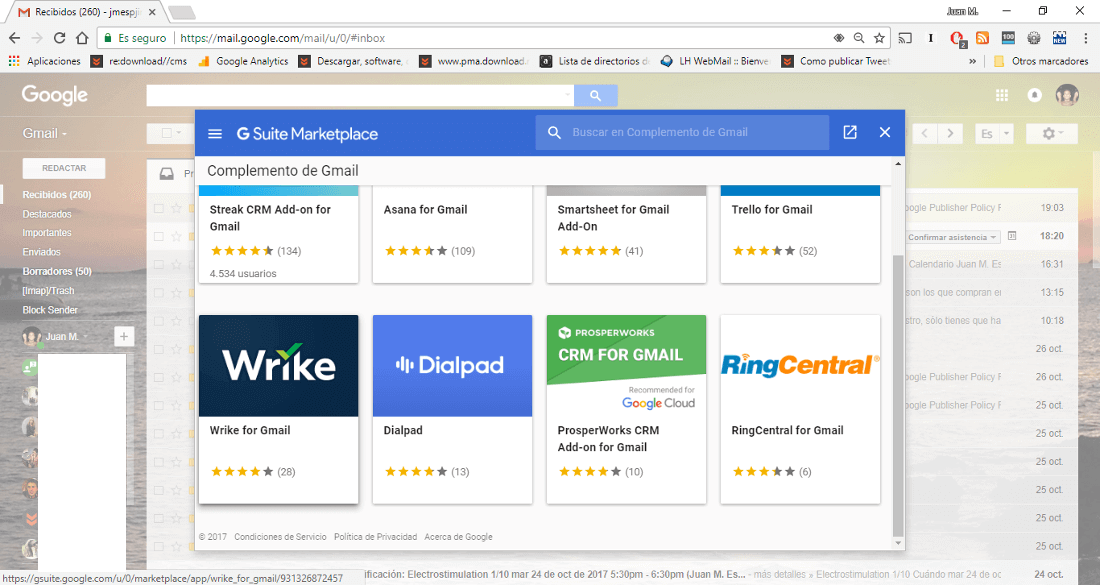
Task: Go back with Chrome back arrow
Action: click(x=15, y=38)
